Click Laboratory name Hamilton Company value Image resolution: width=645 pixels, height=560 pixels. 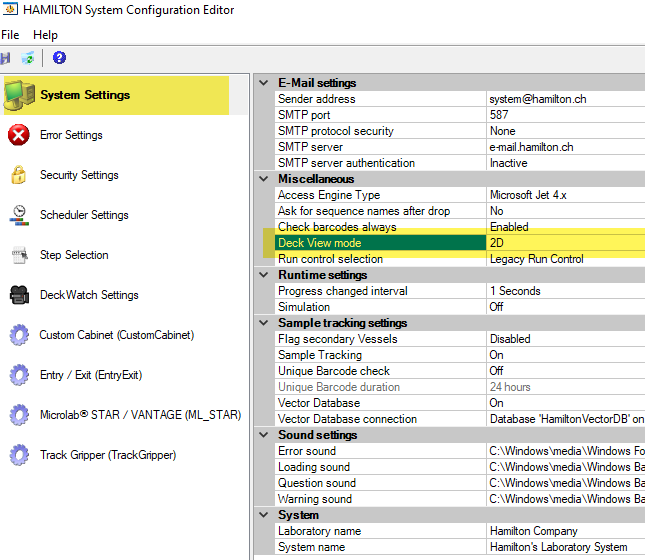pyautogui.click(x=534, y=531)
